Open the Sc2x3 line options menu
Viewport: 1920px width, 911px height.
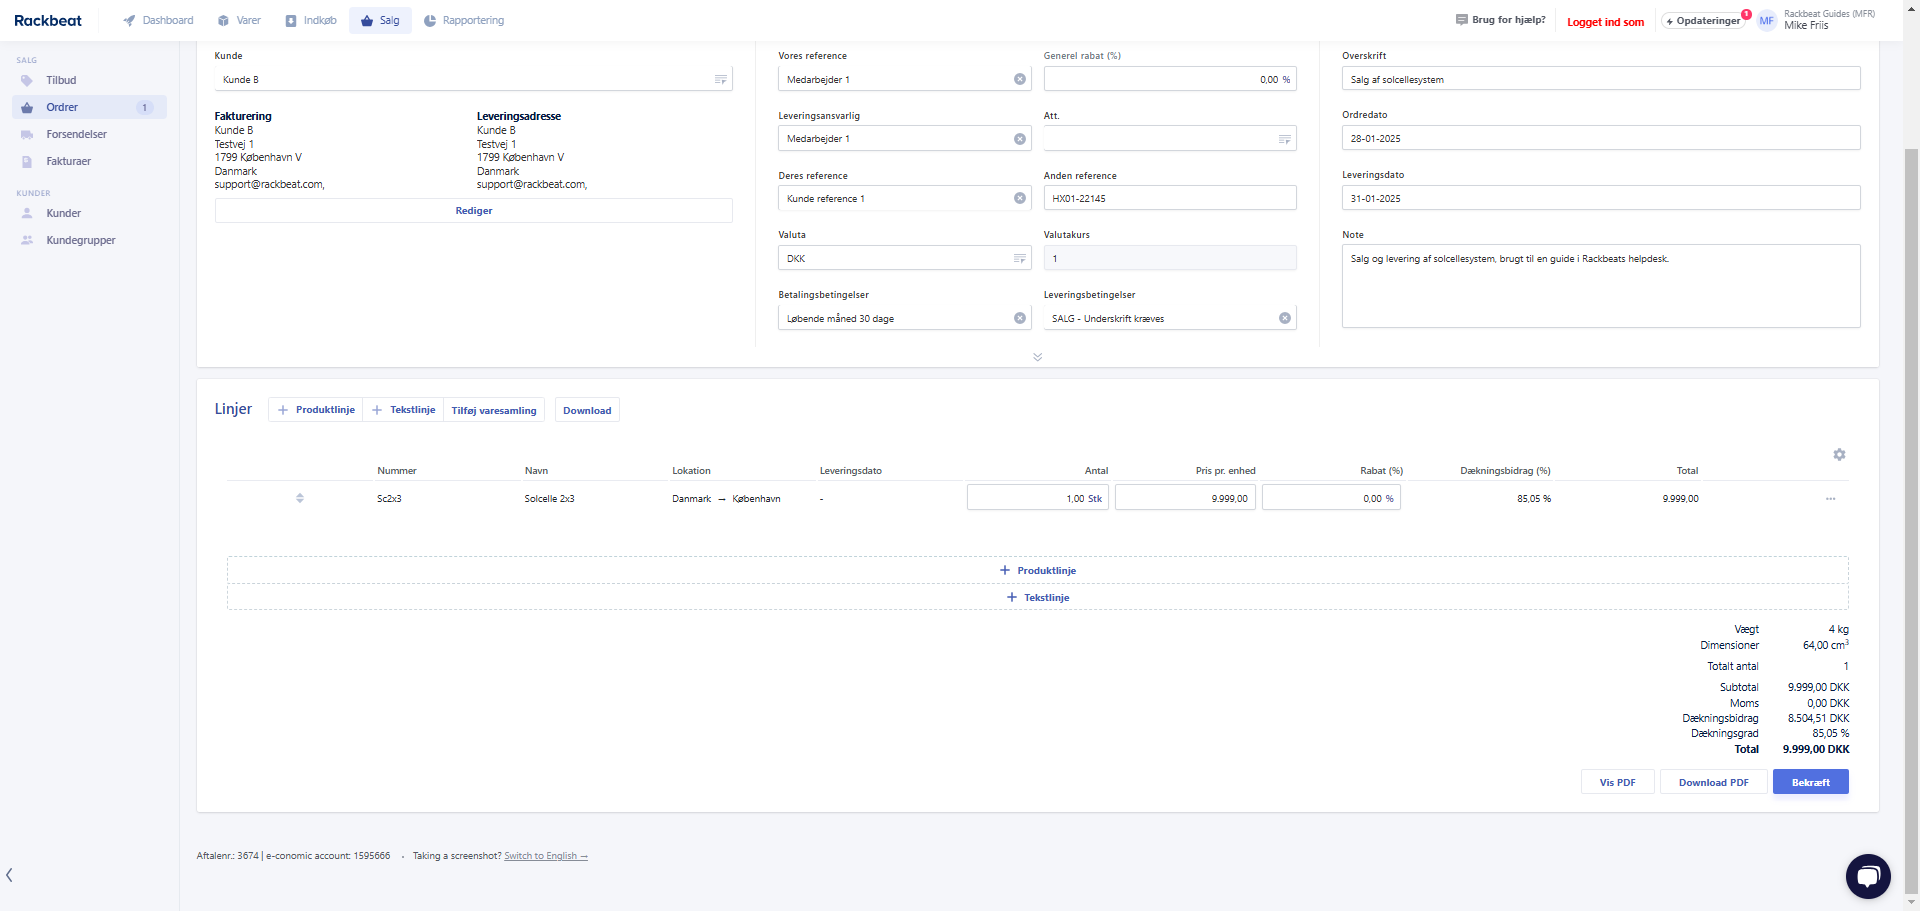1830,499
